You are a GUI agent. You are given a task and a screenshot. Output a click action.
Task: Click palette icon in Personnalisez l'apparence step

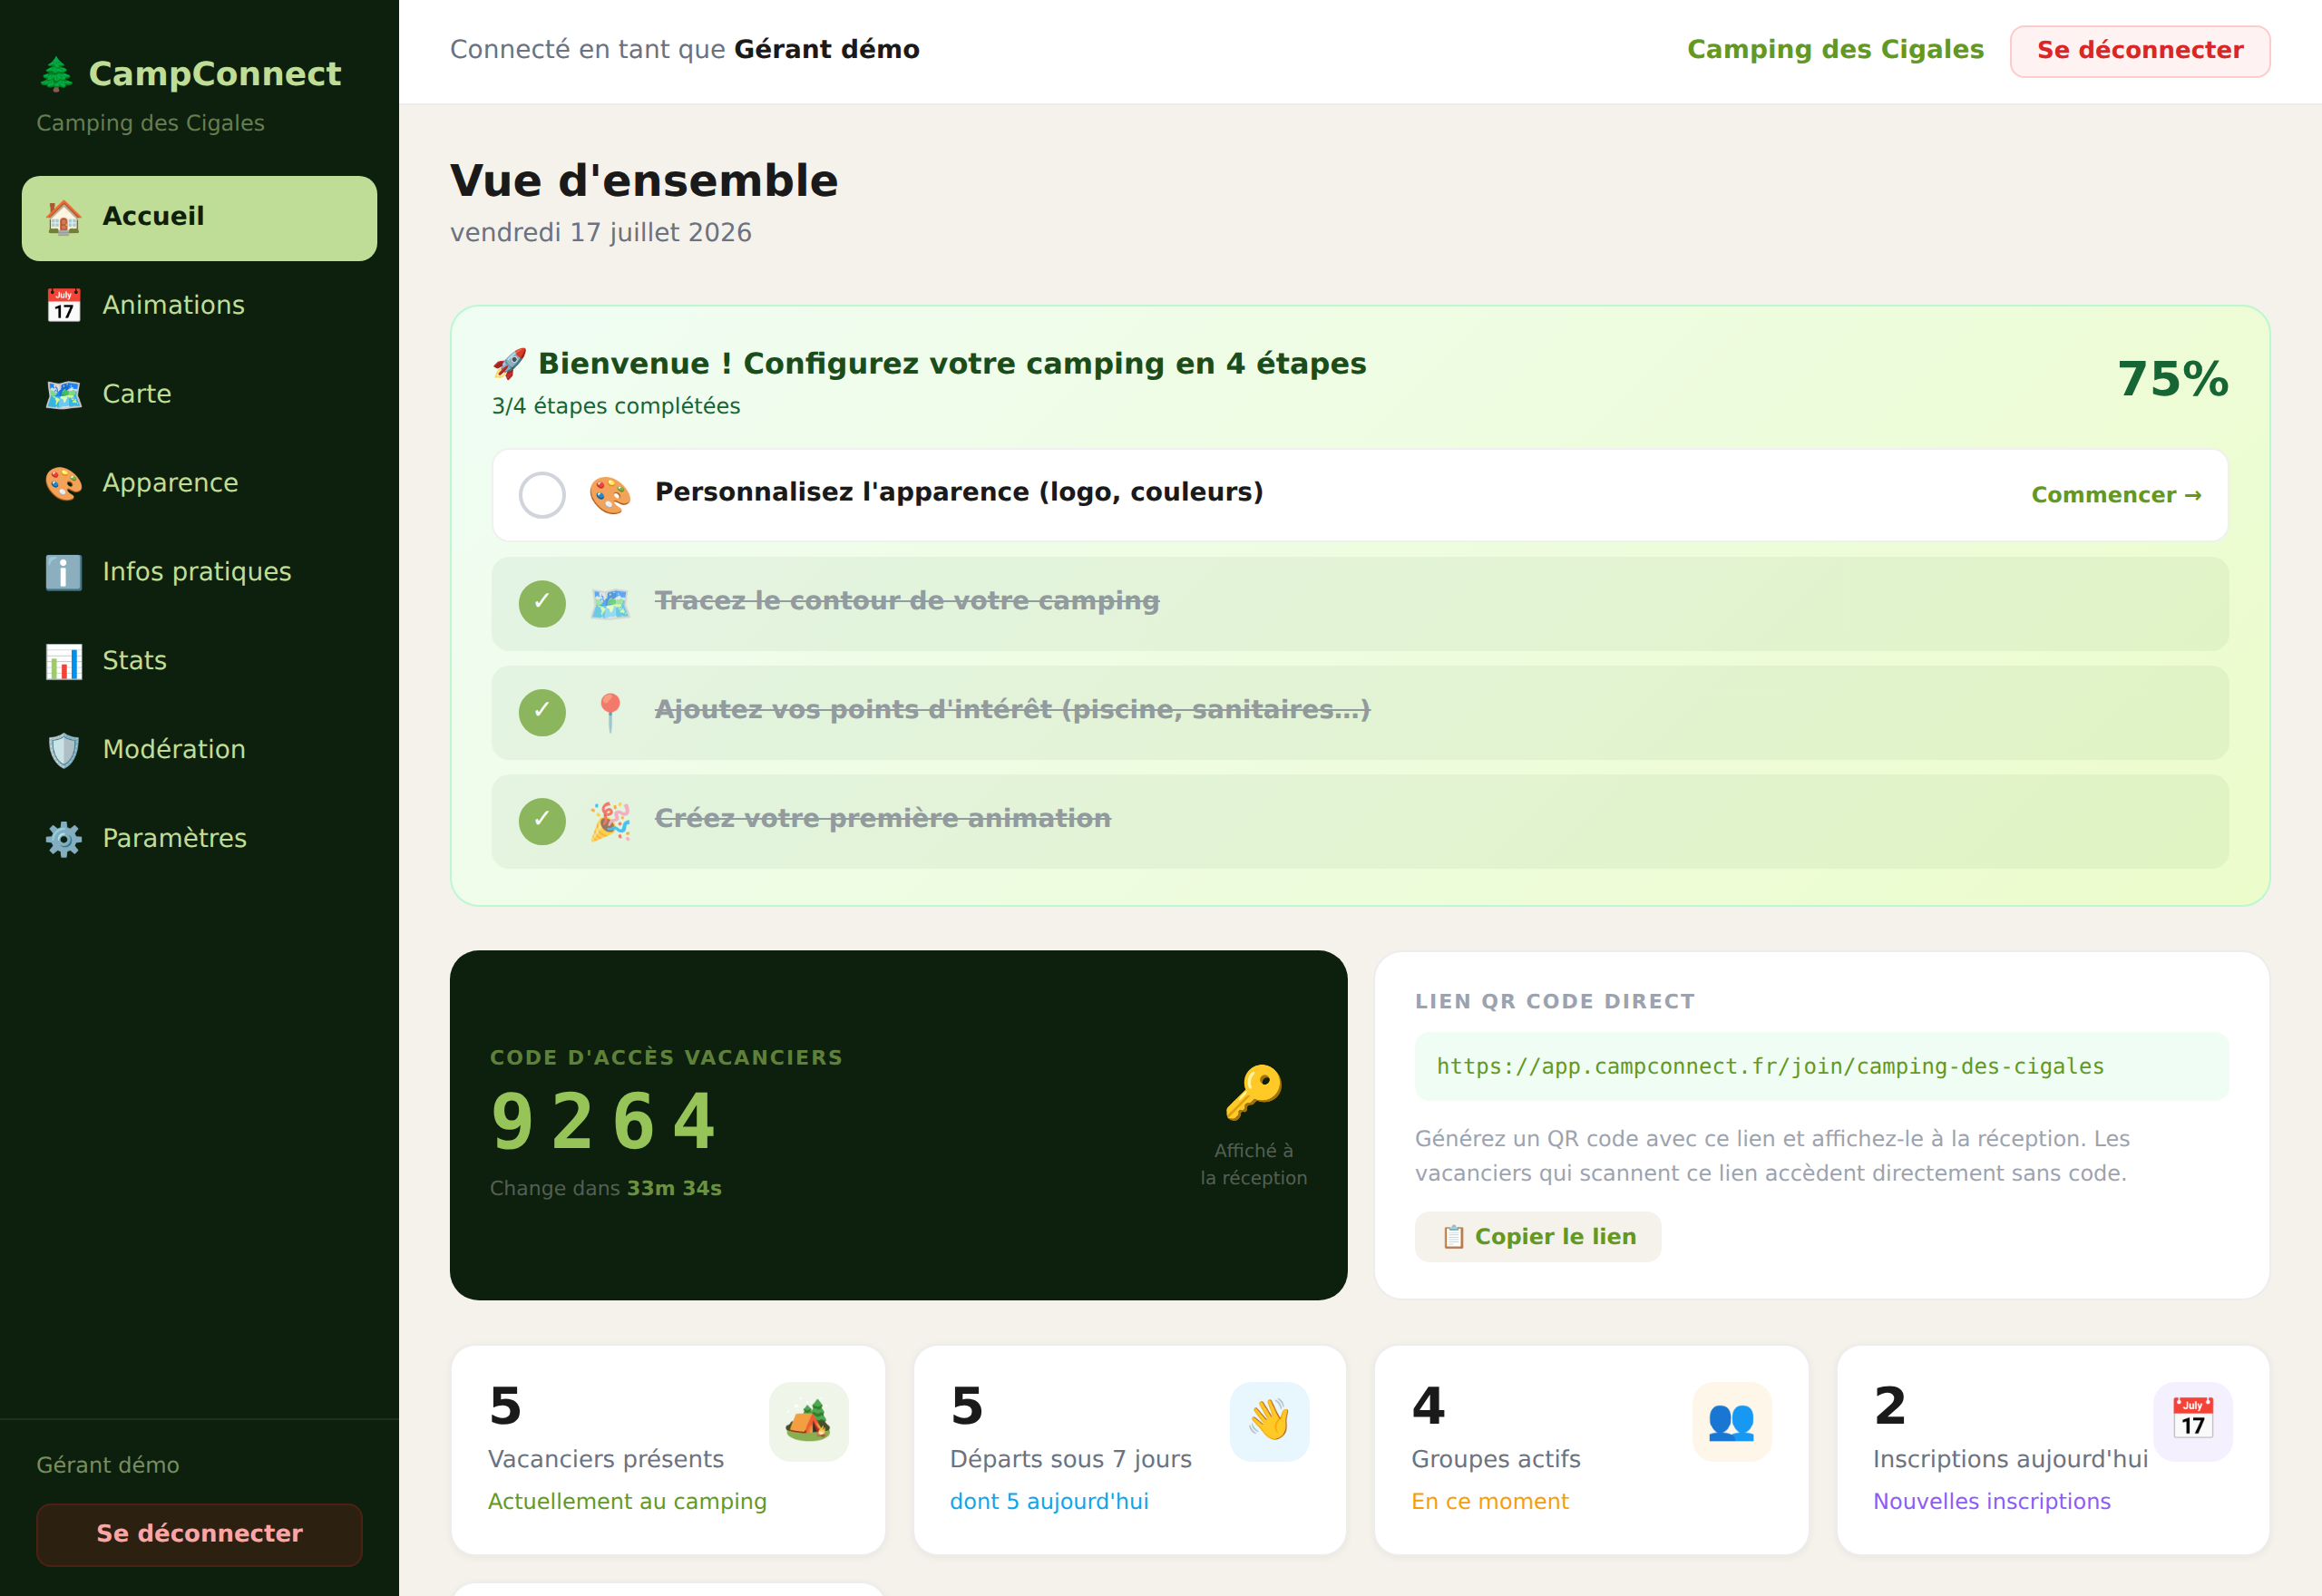[610, 495]
